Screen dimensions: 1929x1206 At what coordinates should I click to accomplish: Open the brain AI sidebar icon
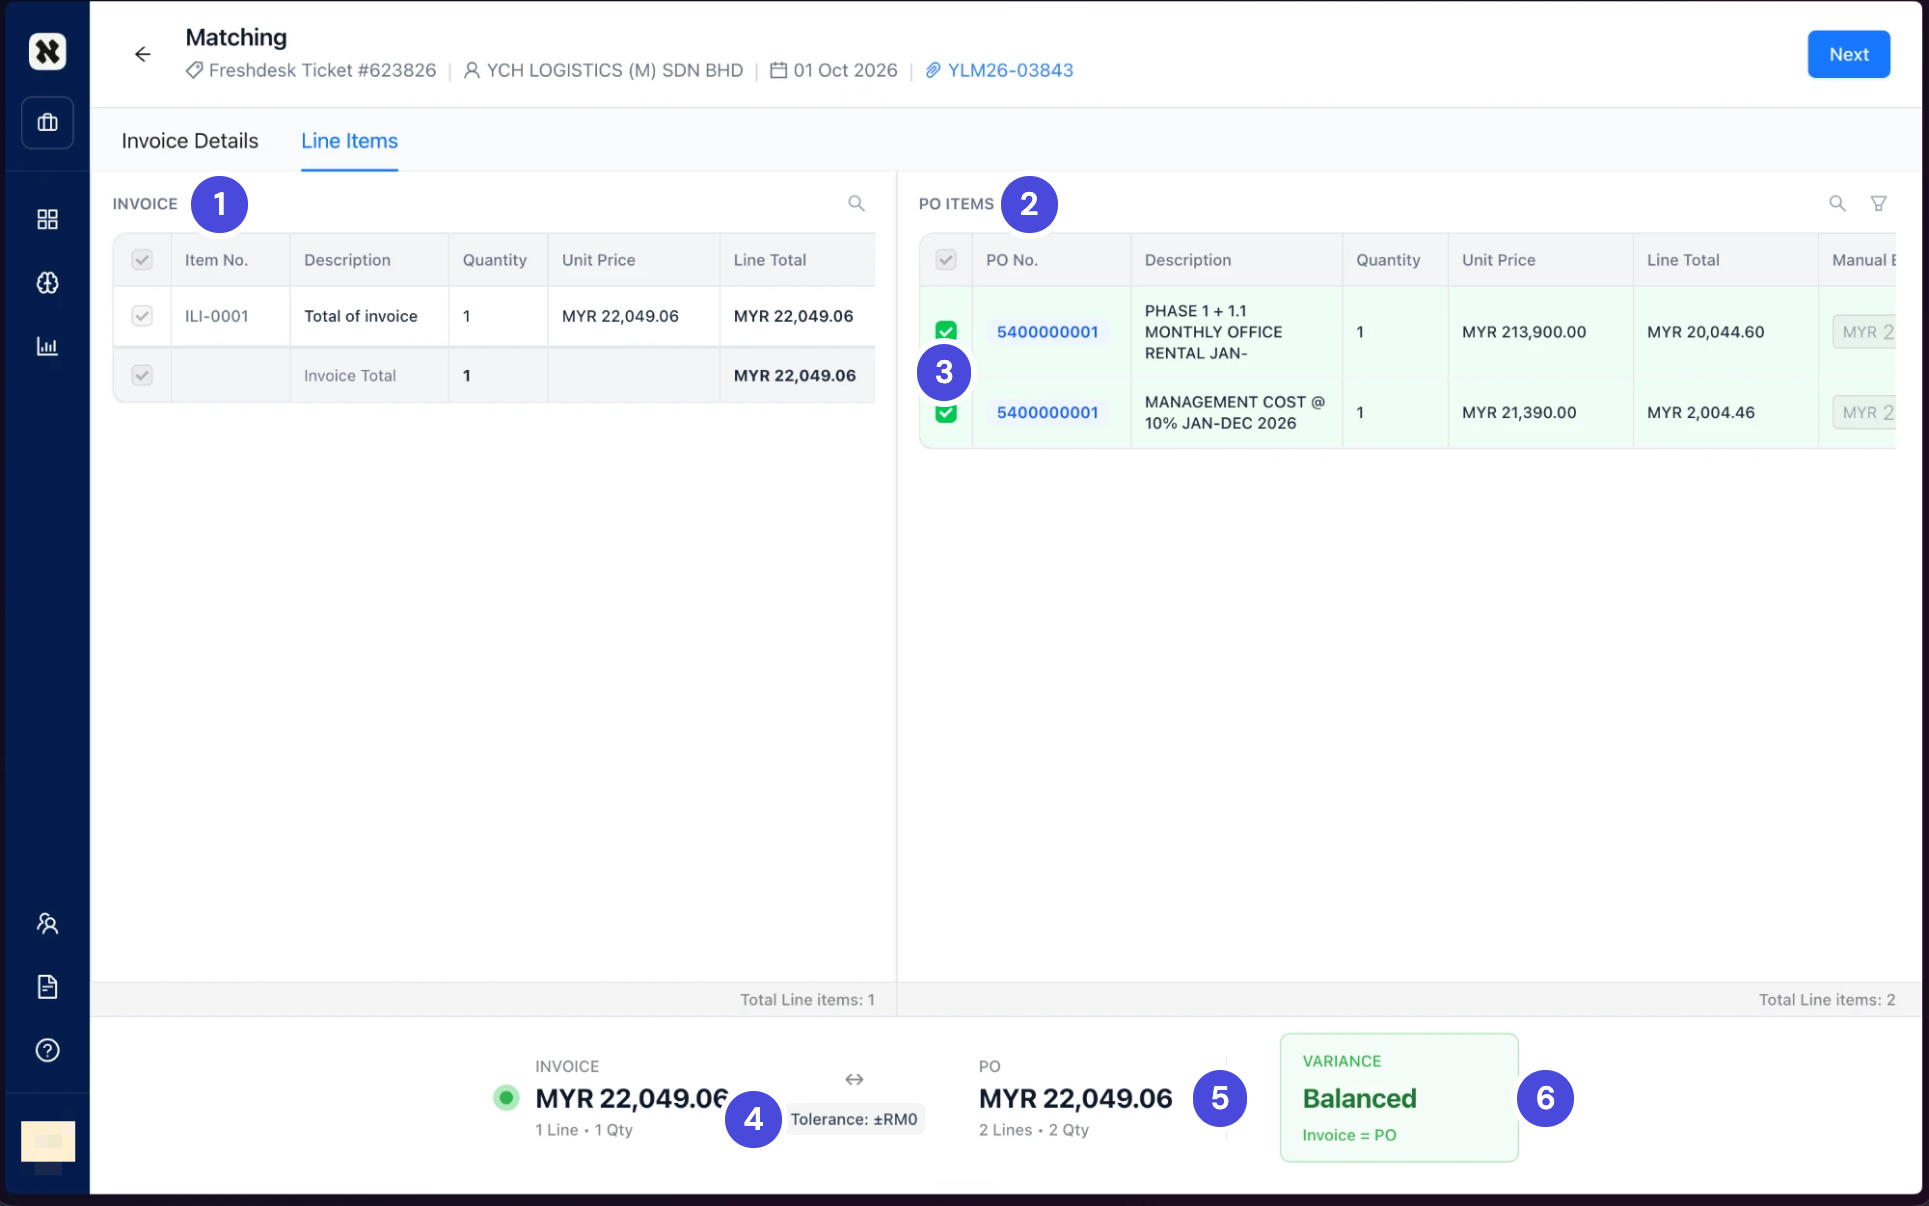47,283
